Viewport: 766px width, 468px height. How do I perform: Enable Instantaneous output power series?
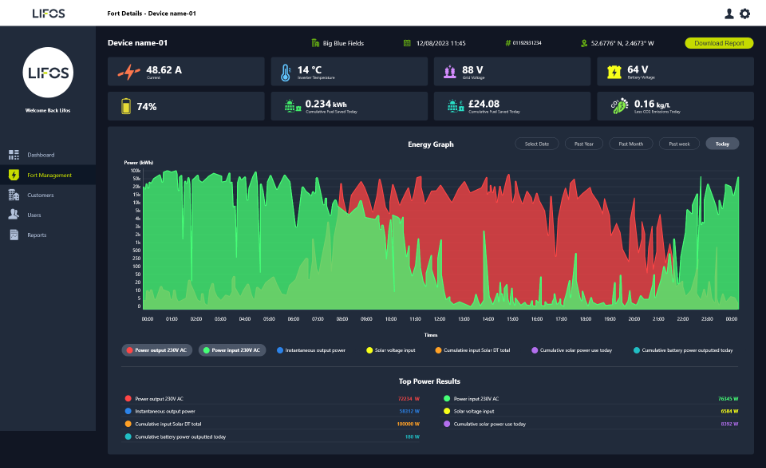point(312,351)
